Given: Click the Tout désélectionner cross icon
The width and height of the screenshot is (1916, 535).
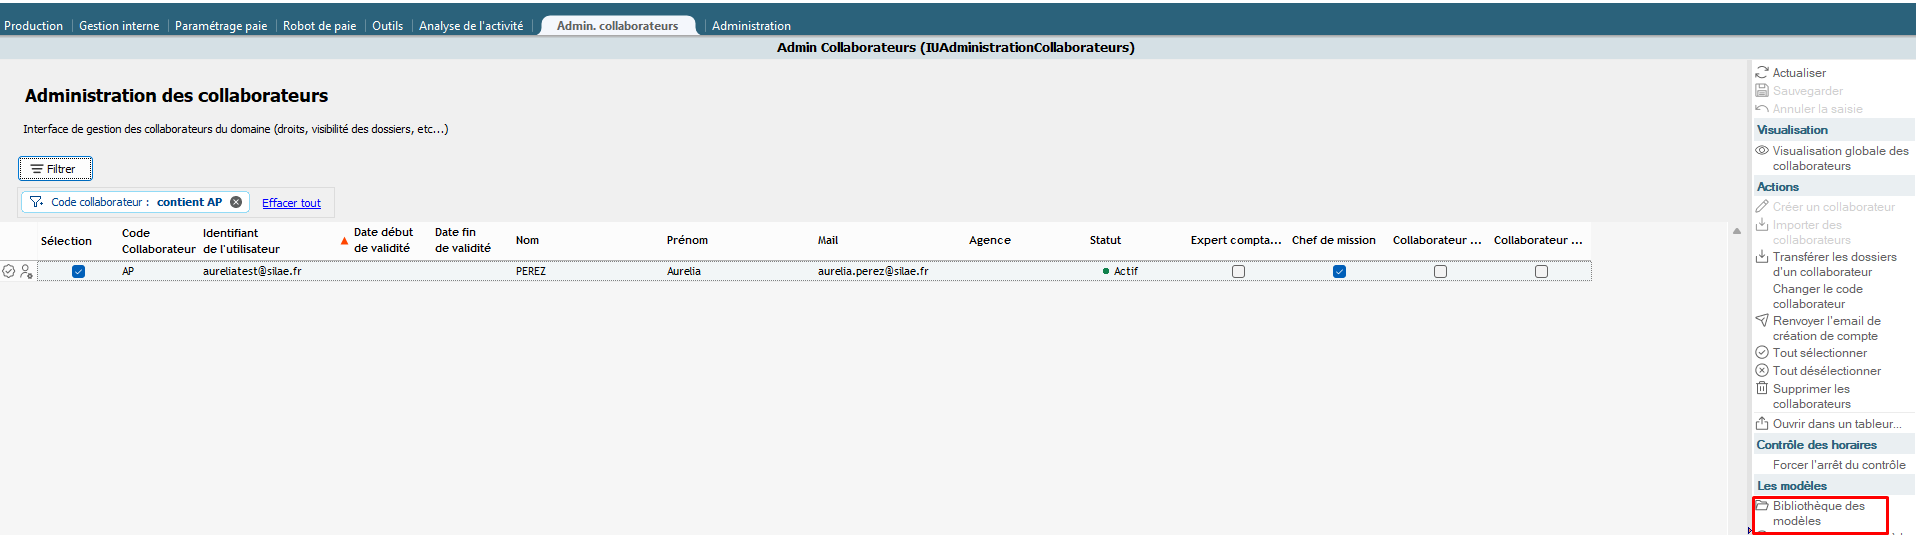Looking at the screenshot, I should point(1762,371).
